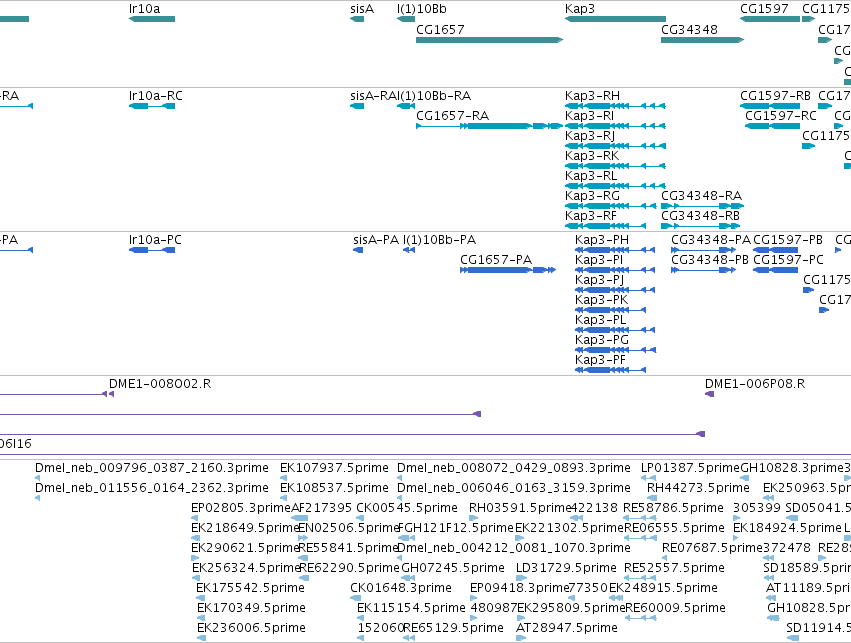
Task: Click protein CG1597-PC
Action: 775,270
